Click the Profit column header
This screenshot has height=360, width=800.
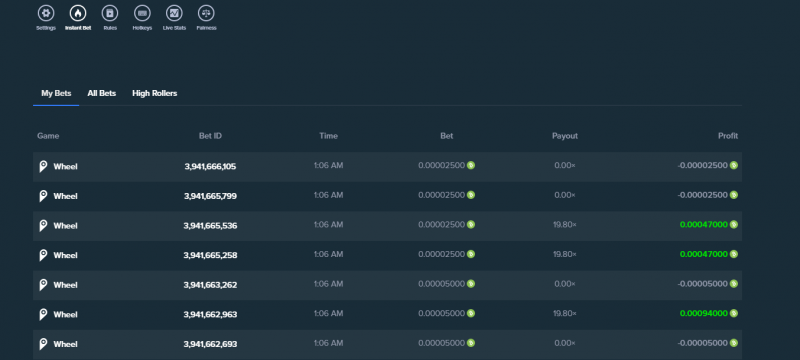728,136
